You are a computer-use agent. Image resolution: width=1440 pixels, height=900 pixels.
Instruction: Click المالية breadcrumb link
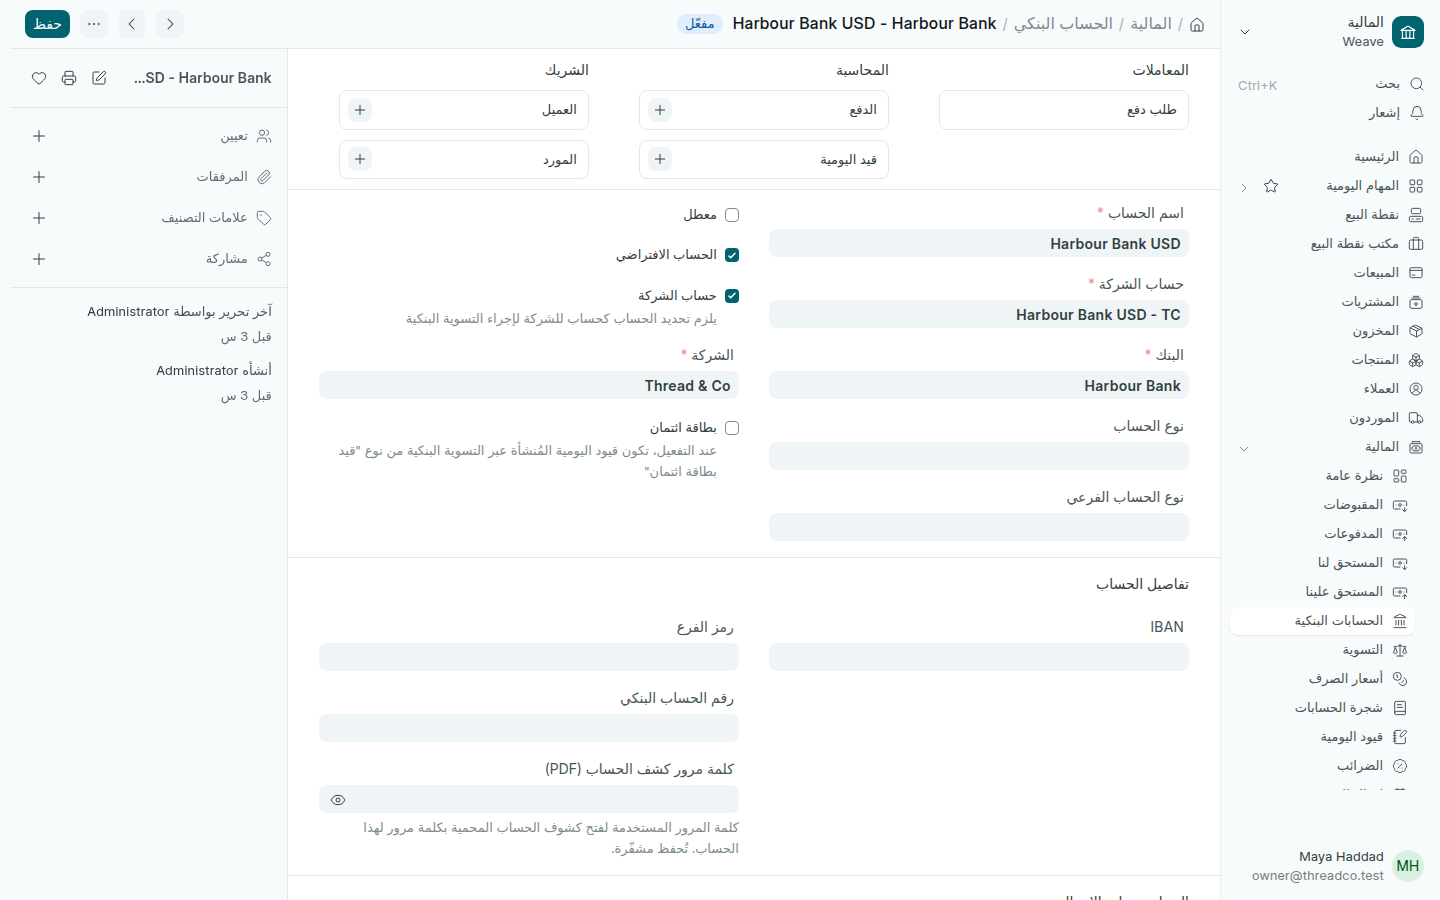click(x=1151, y=24)
